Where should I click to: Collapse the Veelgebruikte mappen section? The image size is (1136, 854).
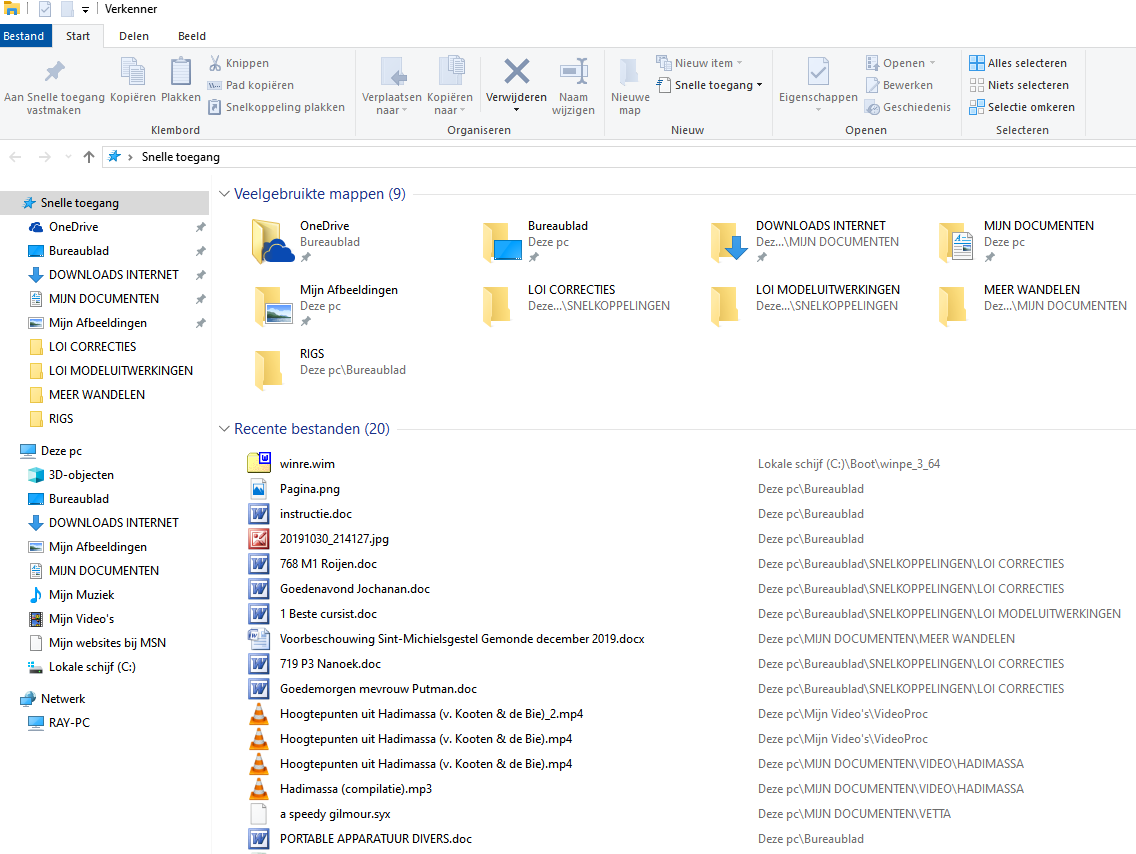tap(224, 194)
